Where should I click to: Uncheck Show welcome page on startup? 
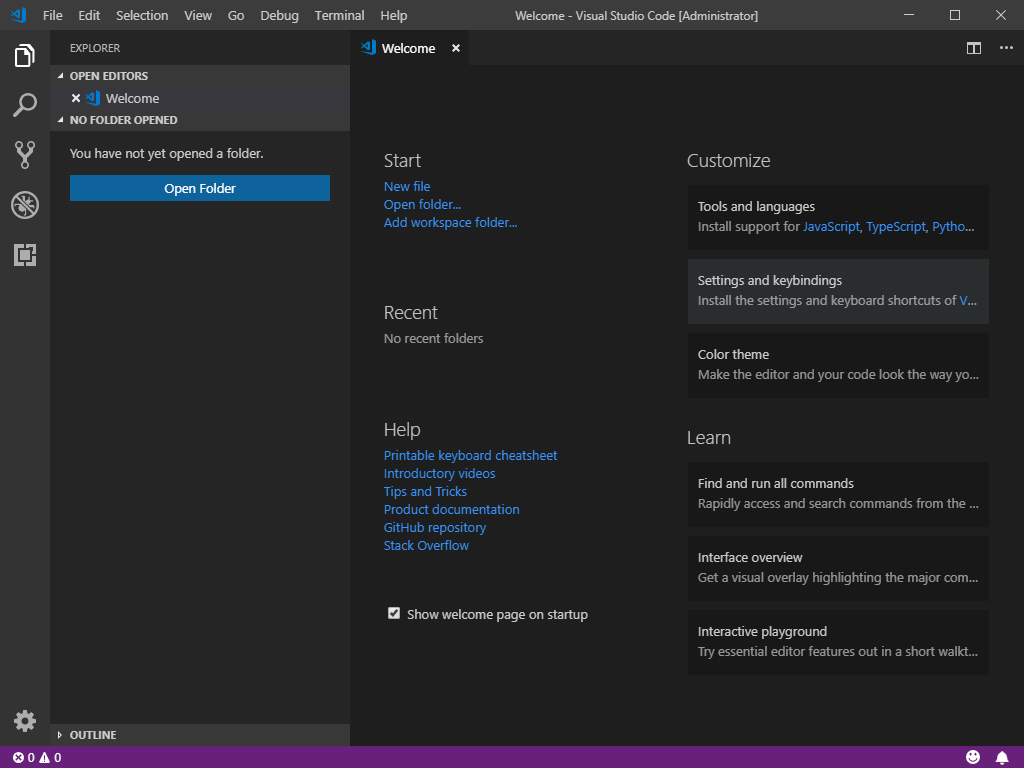(394, 613)
